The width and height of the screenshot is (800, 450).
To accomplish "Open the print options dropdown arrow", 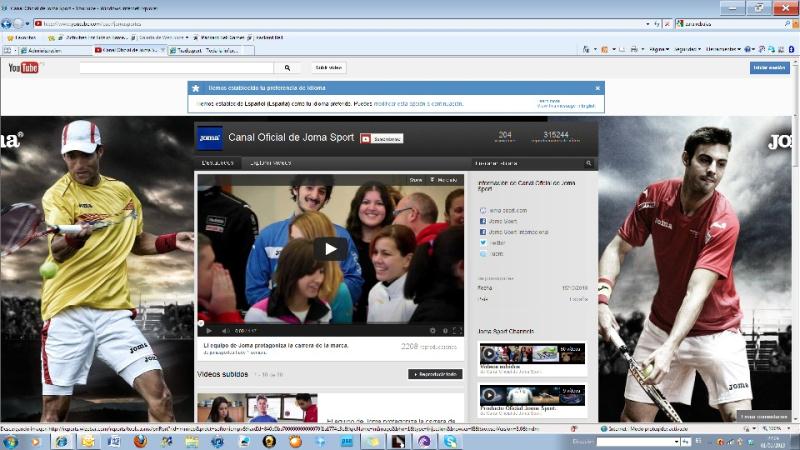I will tap(642, 49).
